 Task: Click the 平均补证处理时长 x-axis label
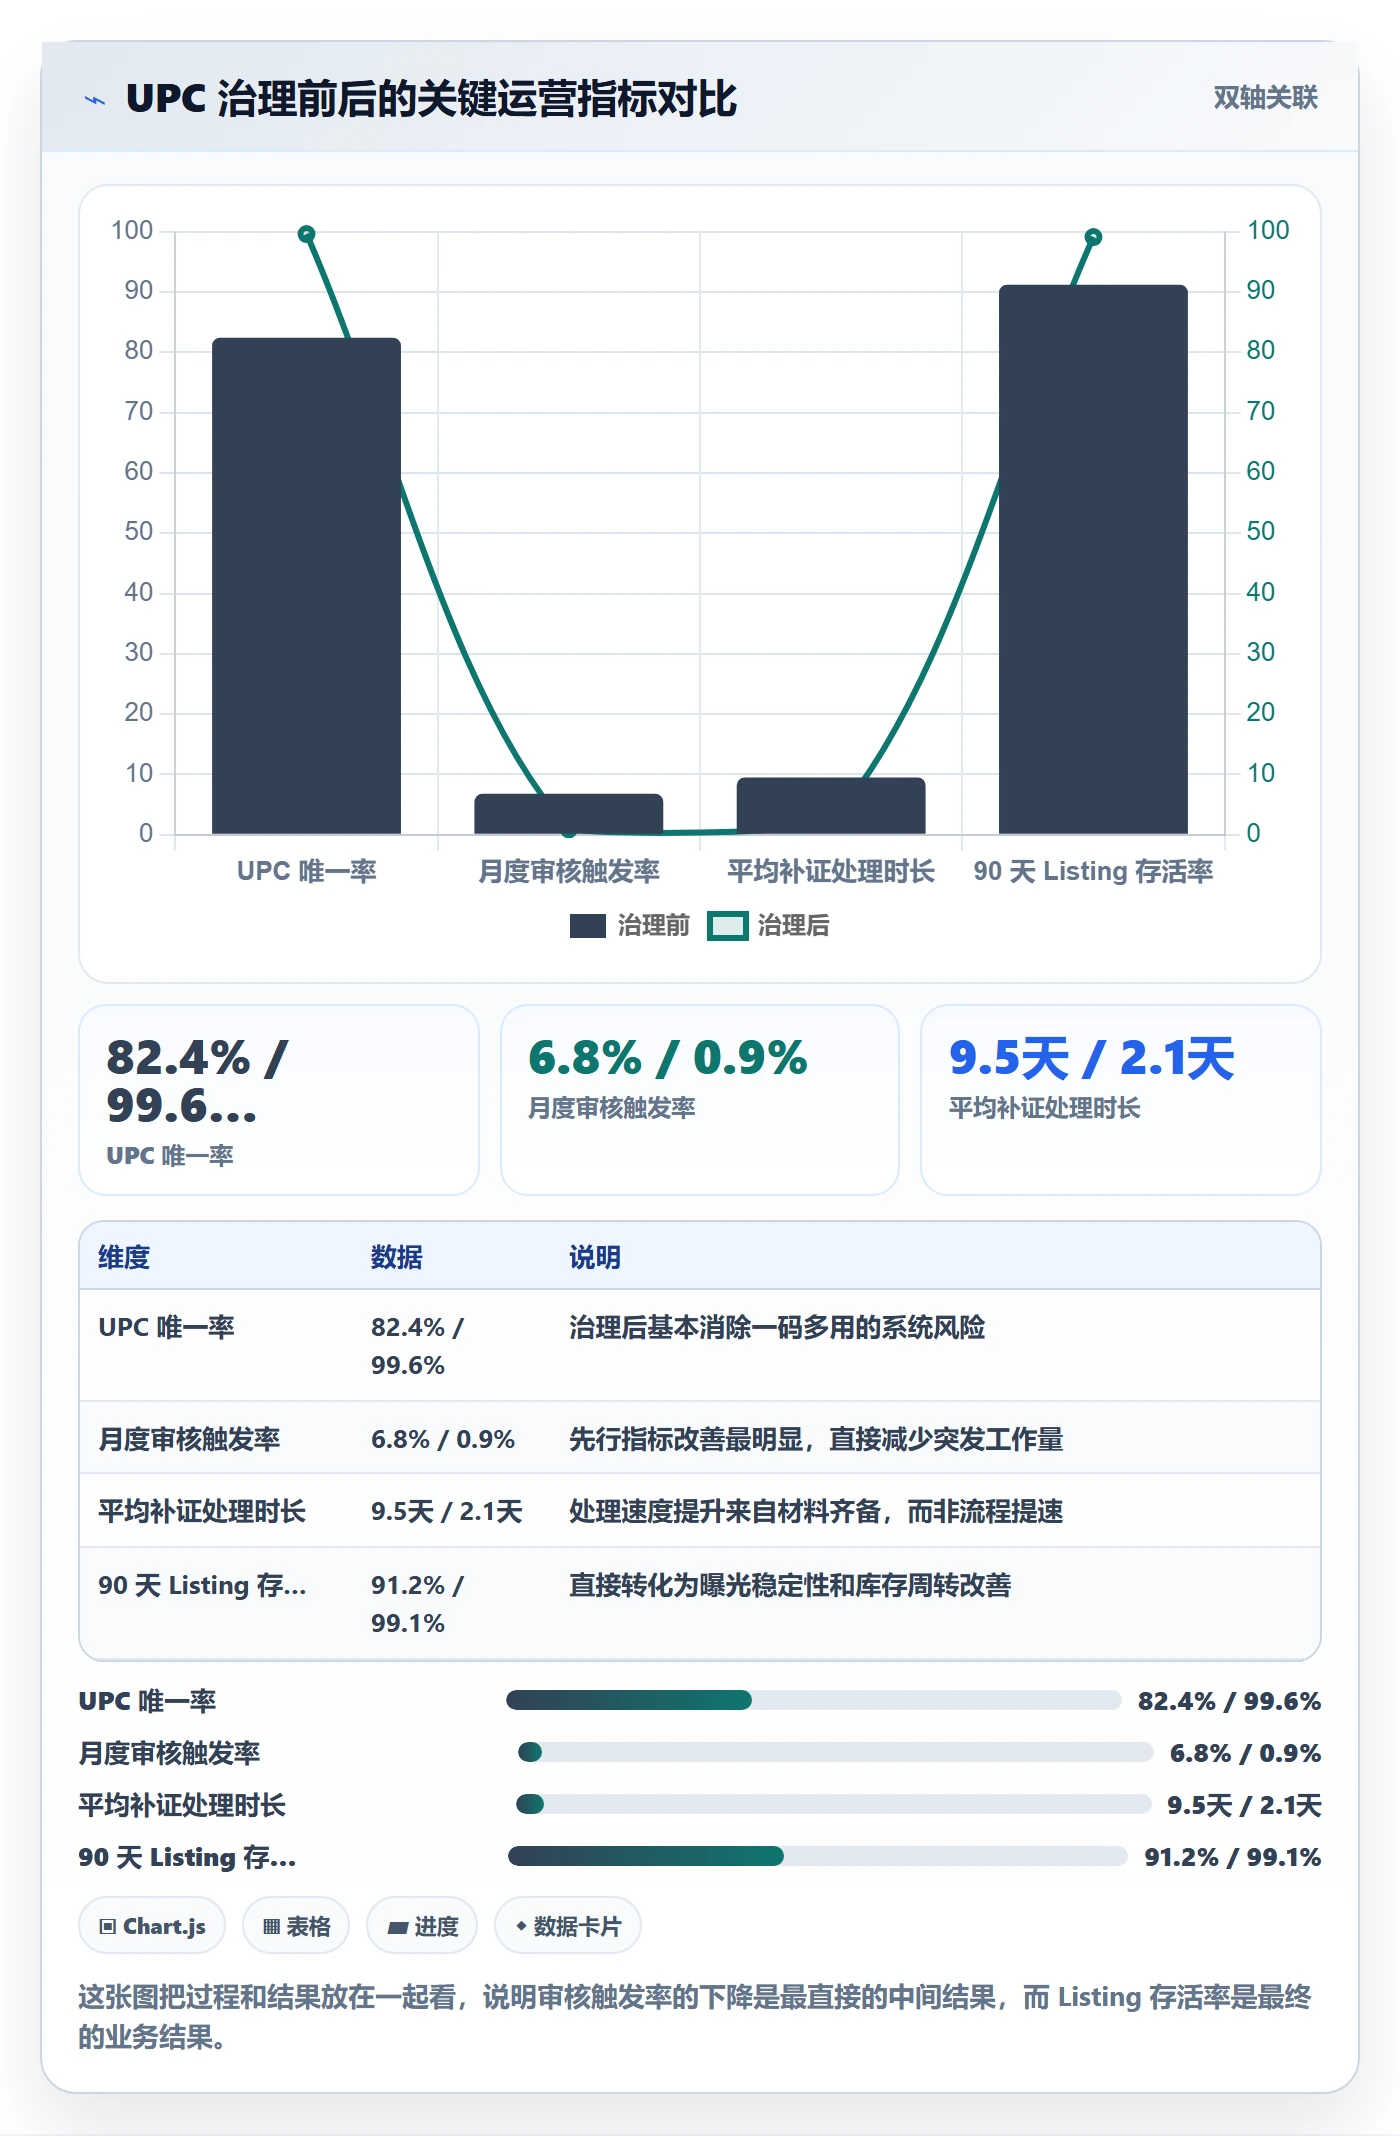point(831,871)
